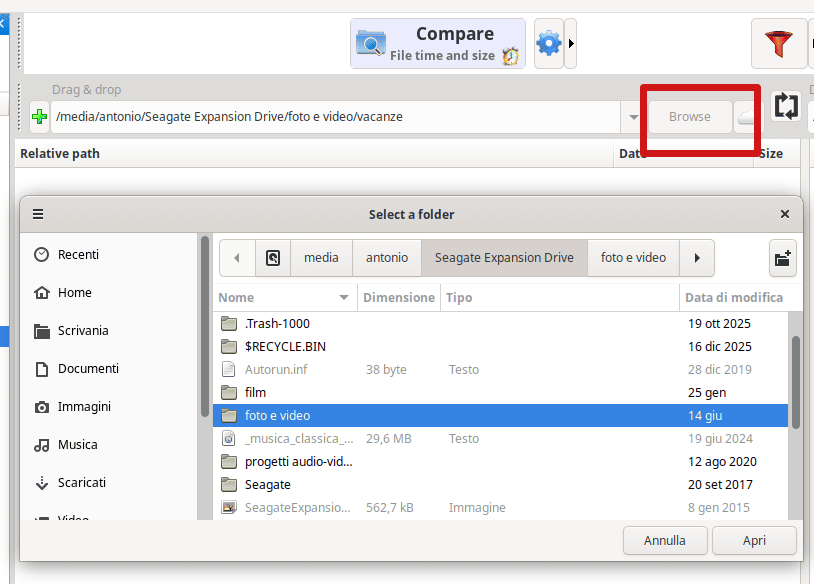Go to Home in the sidebar

(x=110, y=292)
